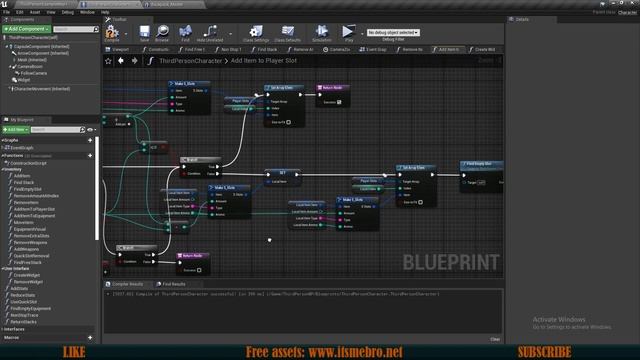This screenshot has height=360, width=640.
Task: Click Clear in compiler results
Action: point(495,340)
